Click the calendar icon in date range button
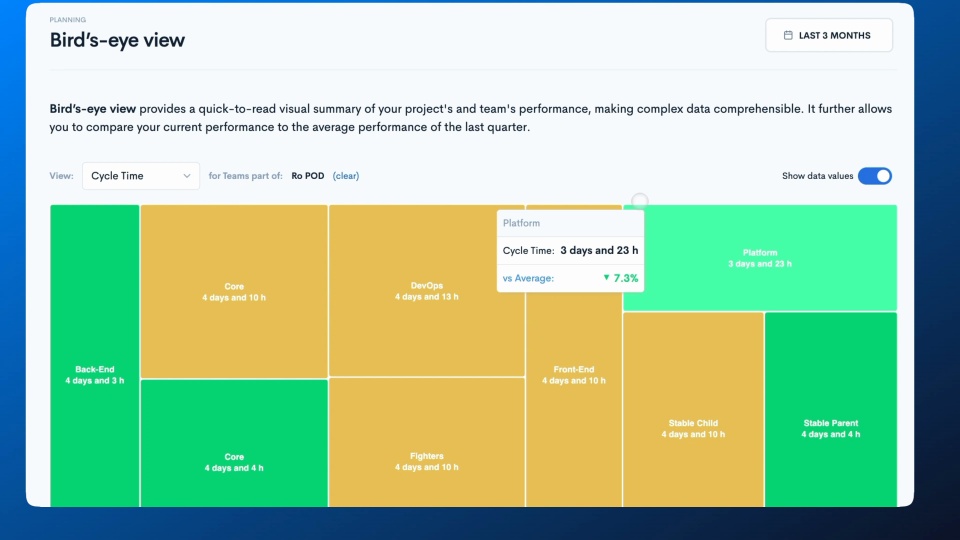This screenshot has width=960, height=540. pyautogui.click(x=788, y=36)
